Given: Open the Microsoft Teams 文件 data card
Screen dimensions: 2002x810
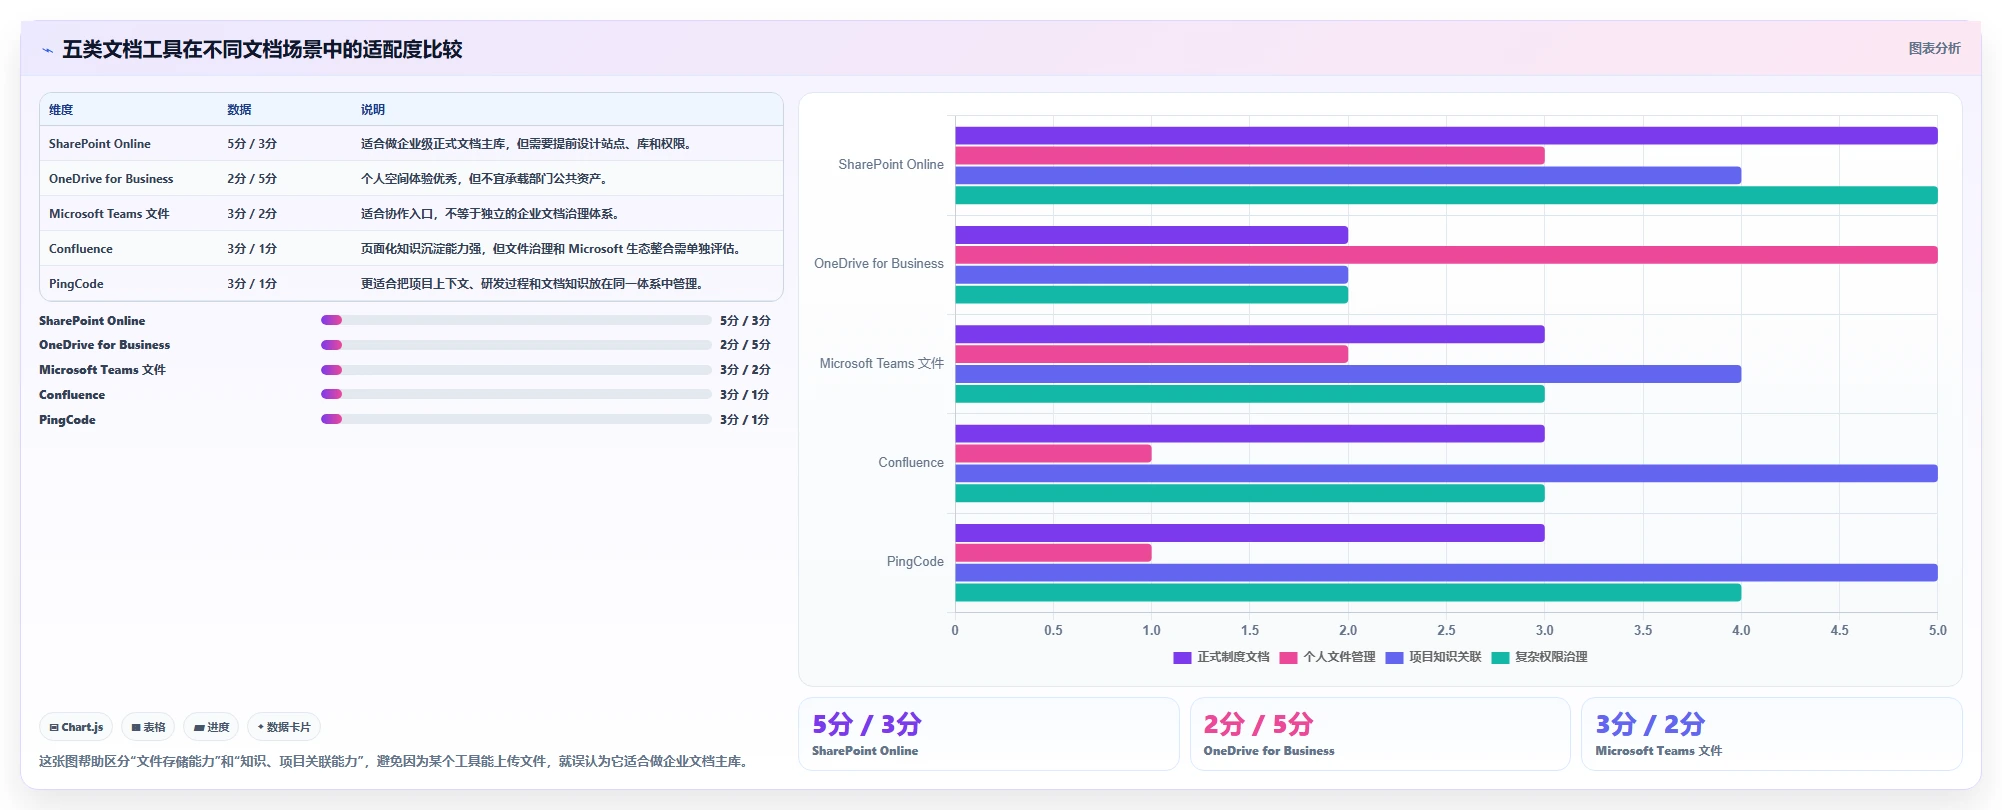Looking at the screenshot, I should pos(1771,734).
